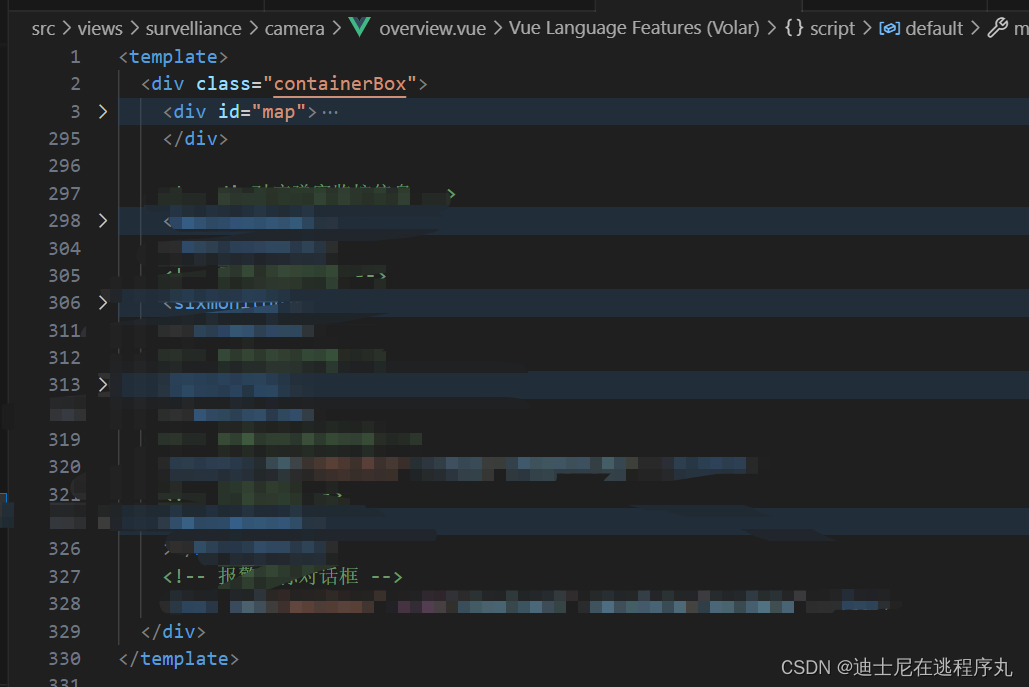Click the closing template tag on line 330
Image resolution: width=1029 pixels, height=687 pixels.
(x=178, y=659)
